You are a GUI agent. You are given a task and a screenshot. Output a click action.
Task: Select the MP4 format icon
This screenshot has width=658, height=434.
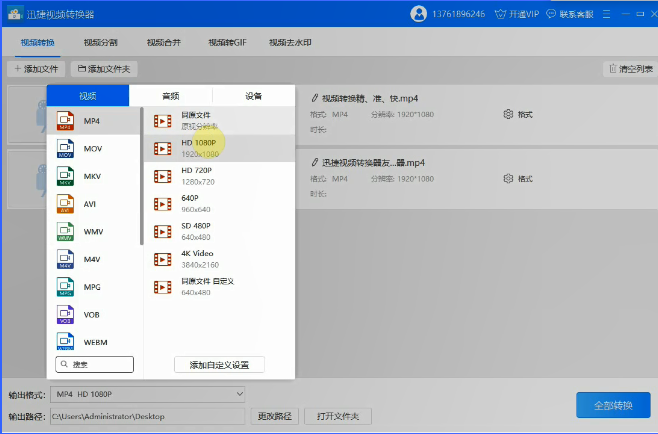coord(65,121)
